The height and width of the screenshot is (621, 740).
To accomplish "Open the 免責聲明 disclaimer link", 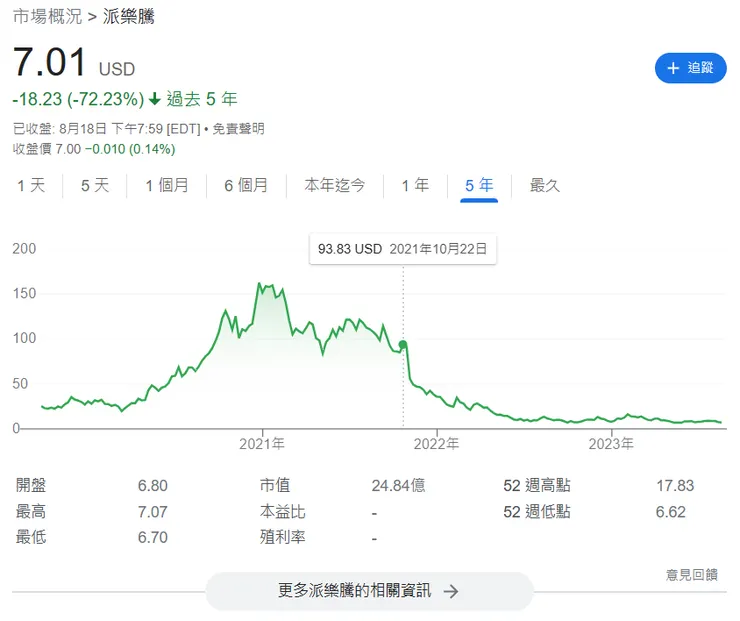I will point(238,129).
